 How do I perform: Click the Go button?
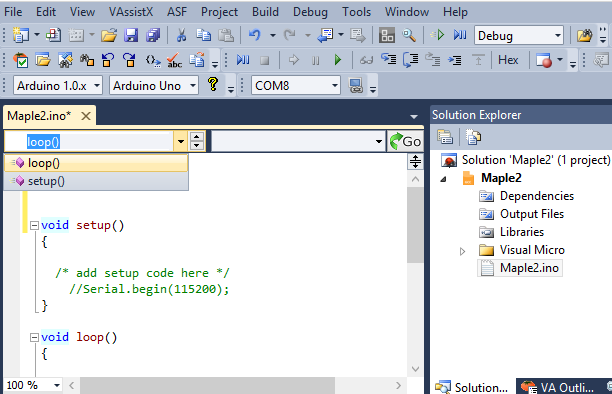coord(405,141)
